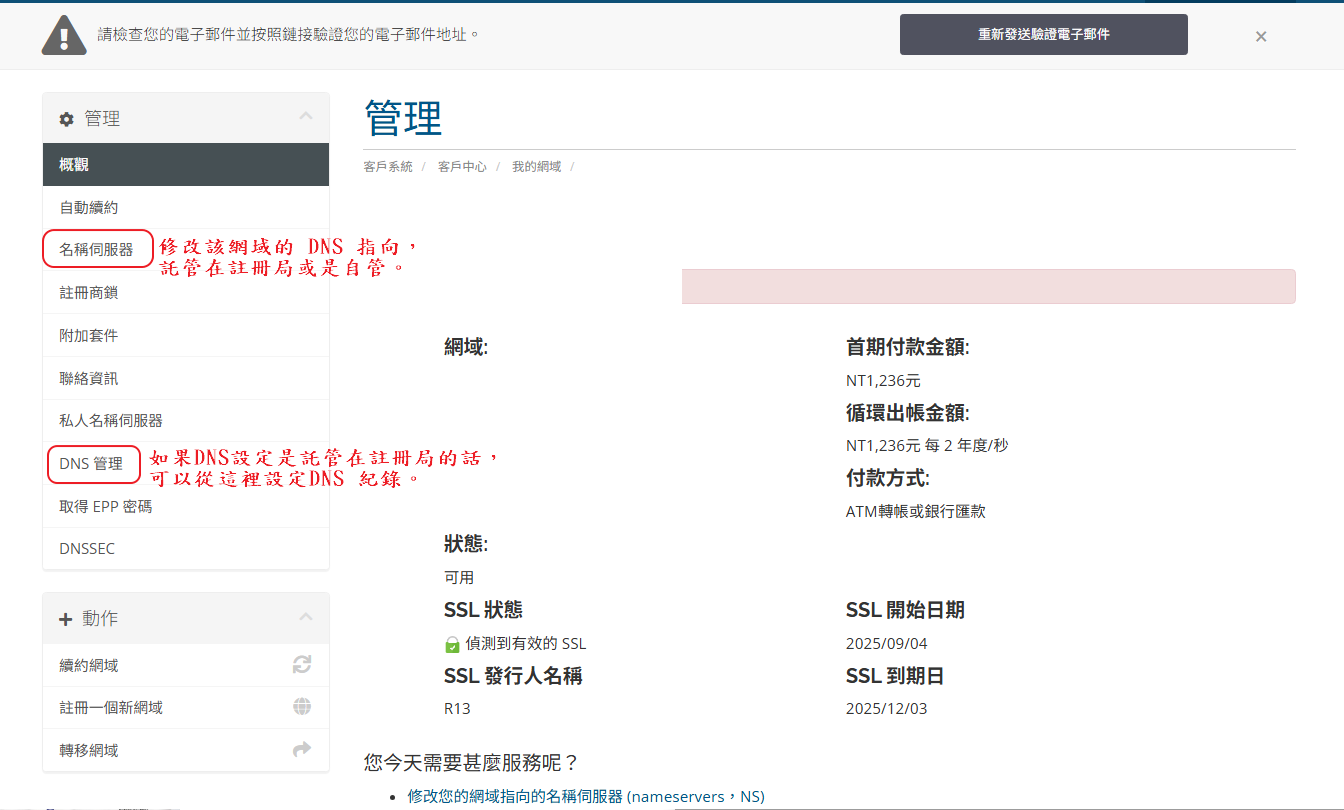Go to DNS 管理 in the sidebar

91,464
